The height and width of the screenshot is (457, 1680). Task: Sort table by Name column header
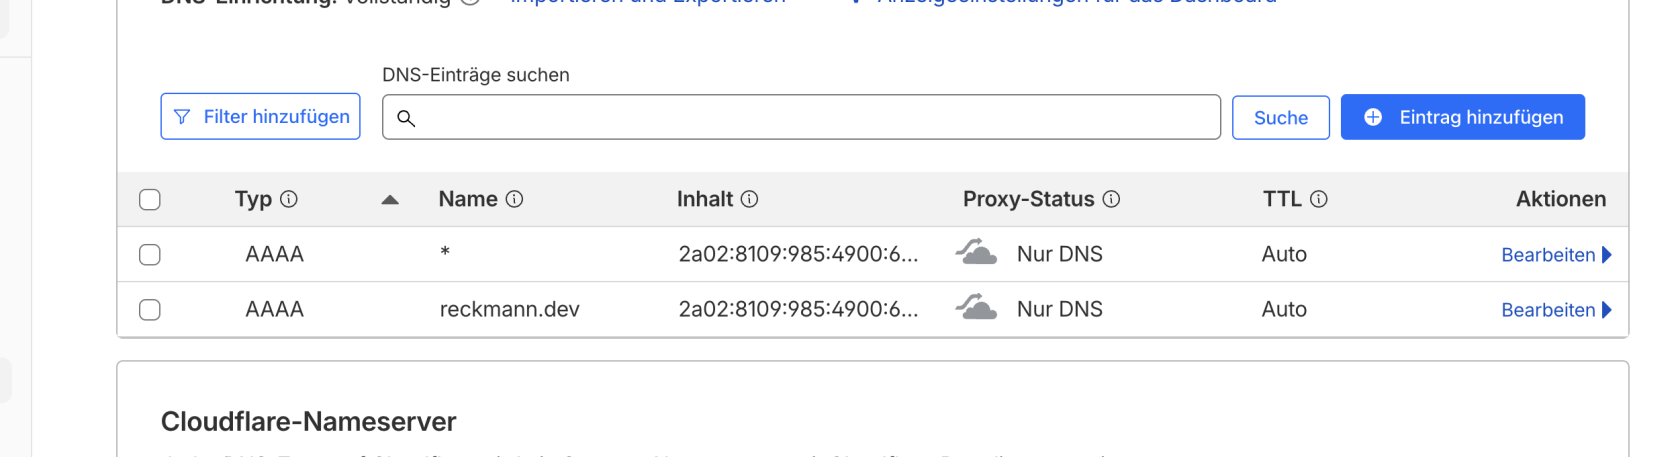(x=468, y=199)
